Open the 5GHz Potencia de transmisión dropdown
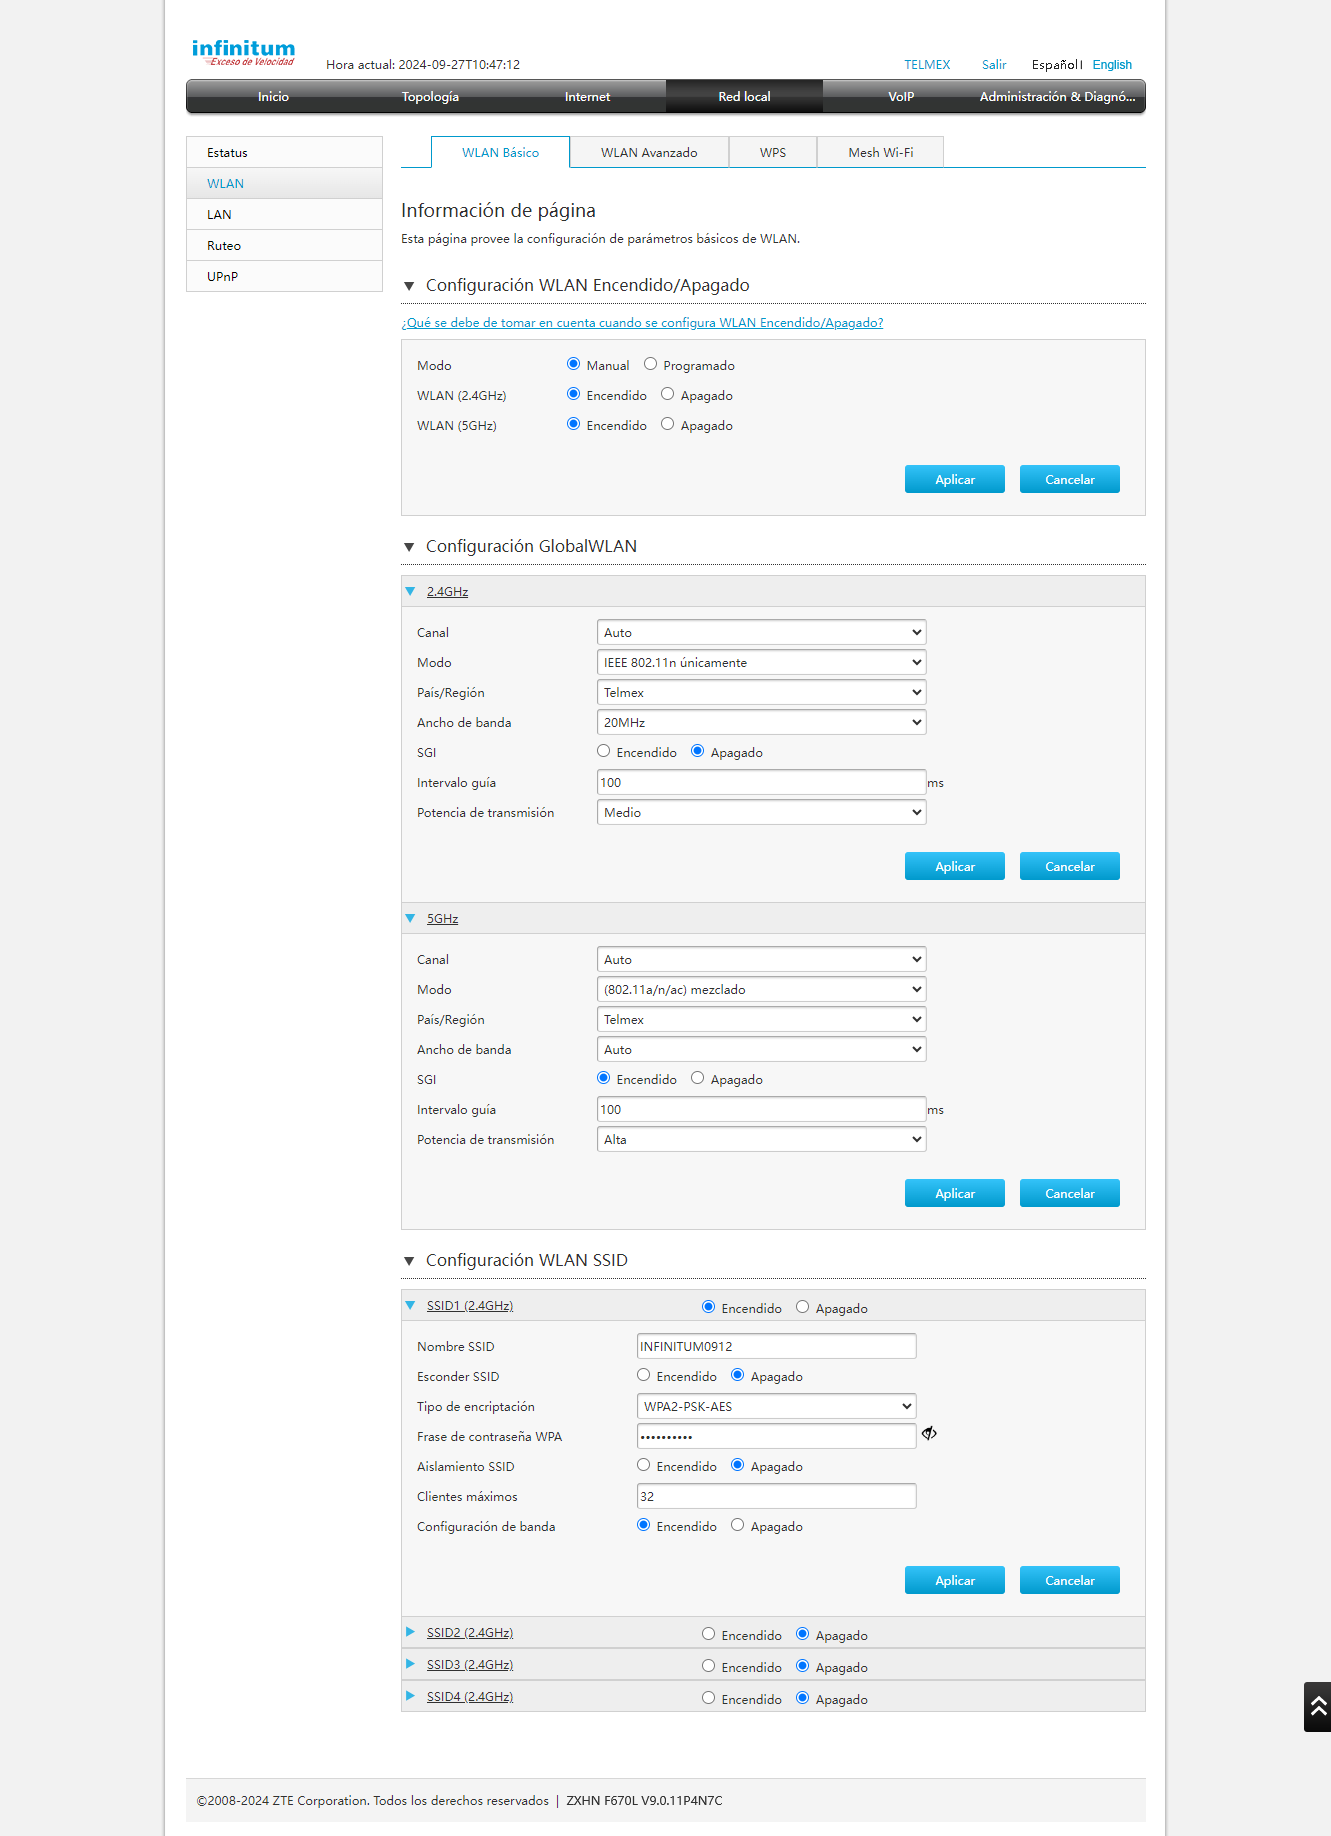The width and height of the screenshot is (1331, 1836). coord(761,1139)
